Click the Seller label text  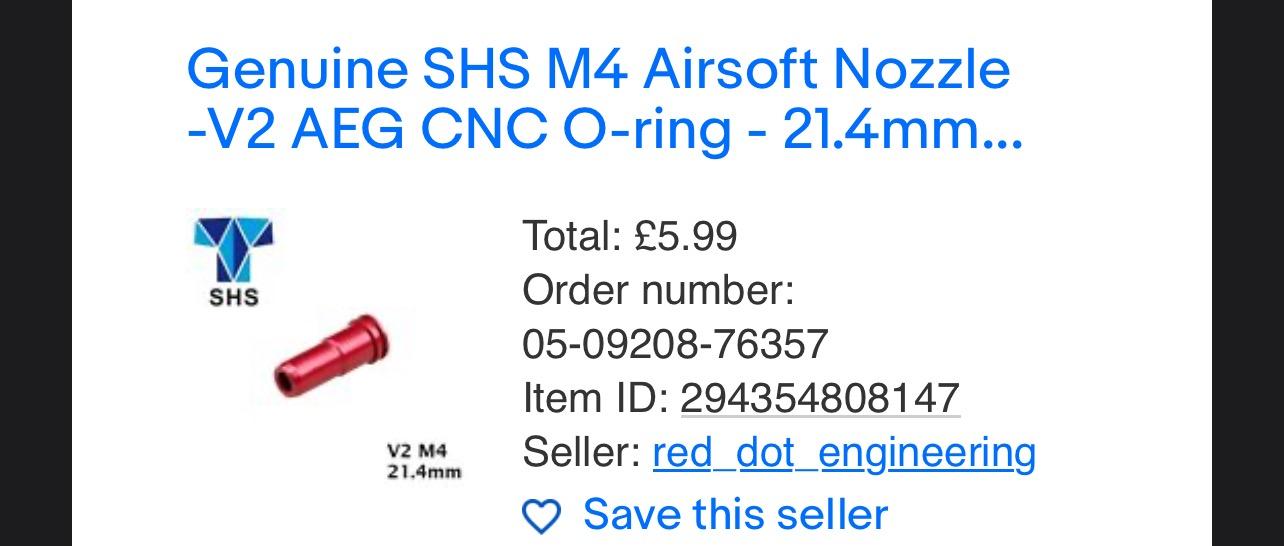581,453
